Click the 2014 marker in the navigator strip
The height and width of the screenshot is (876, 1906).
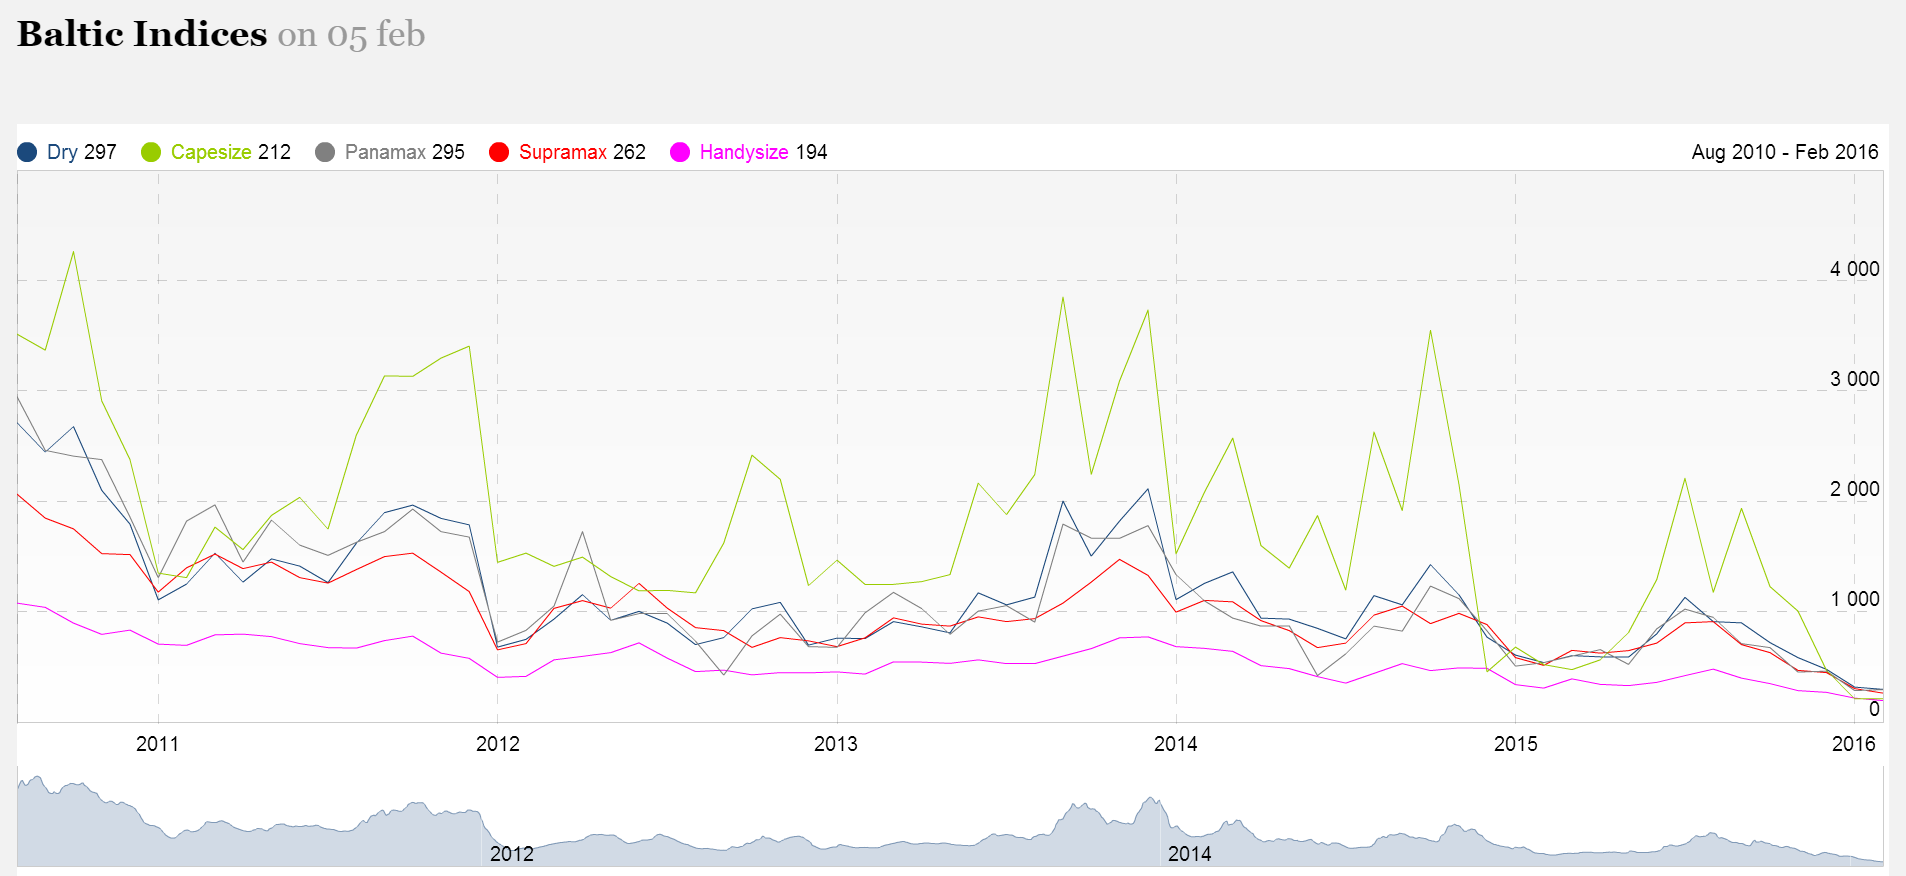1189,854
